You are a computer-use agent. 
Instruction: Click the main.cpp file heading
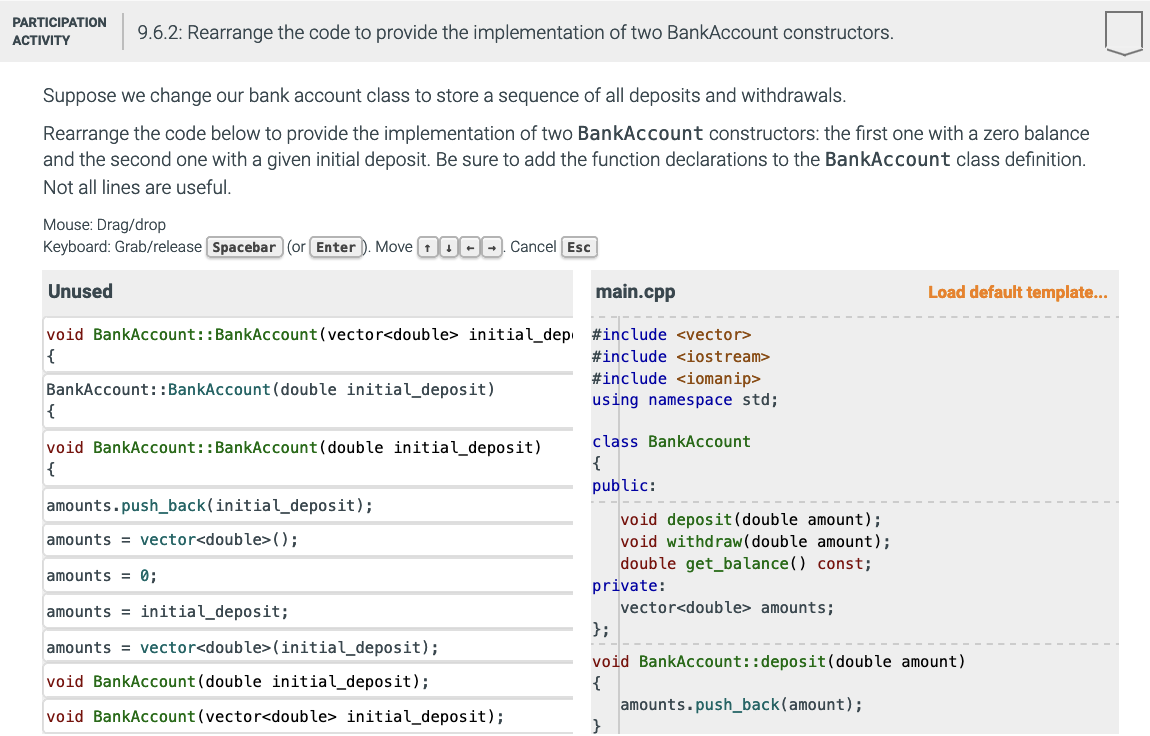[635, 292]
